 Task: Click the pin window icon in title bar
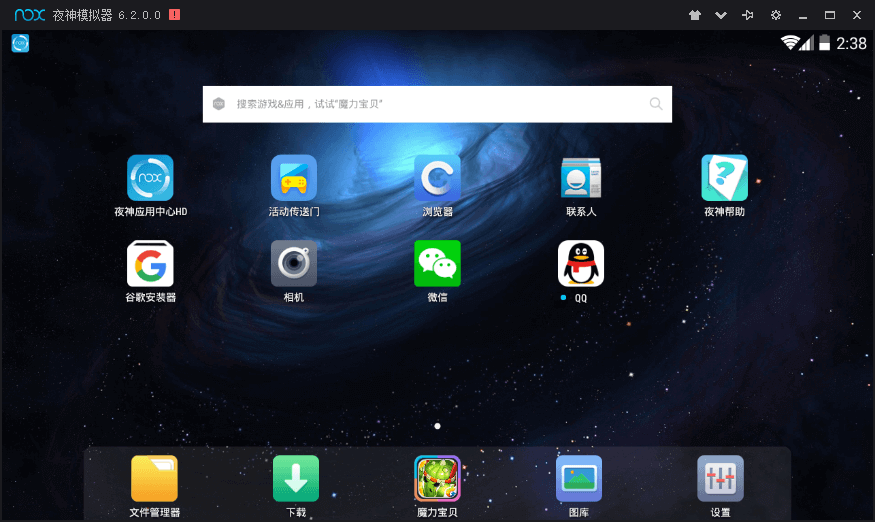(748, 15)
